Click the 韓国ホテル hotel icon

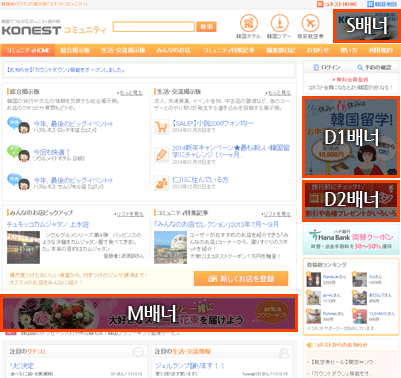click(249, 23)
